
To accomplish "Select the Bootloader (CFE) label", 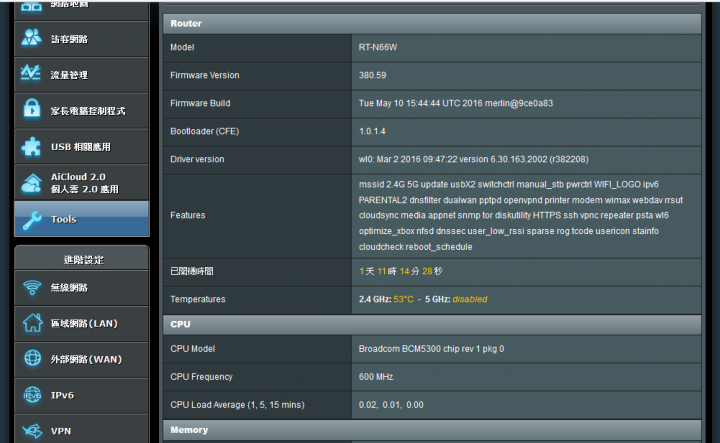I will (x=204, y=131).
